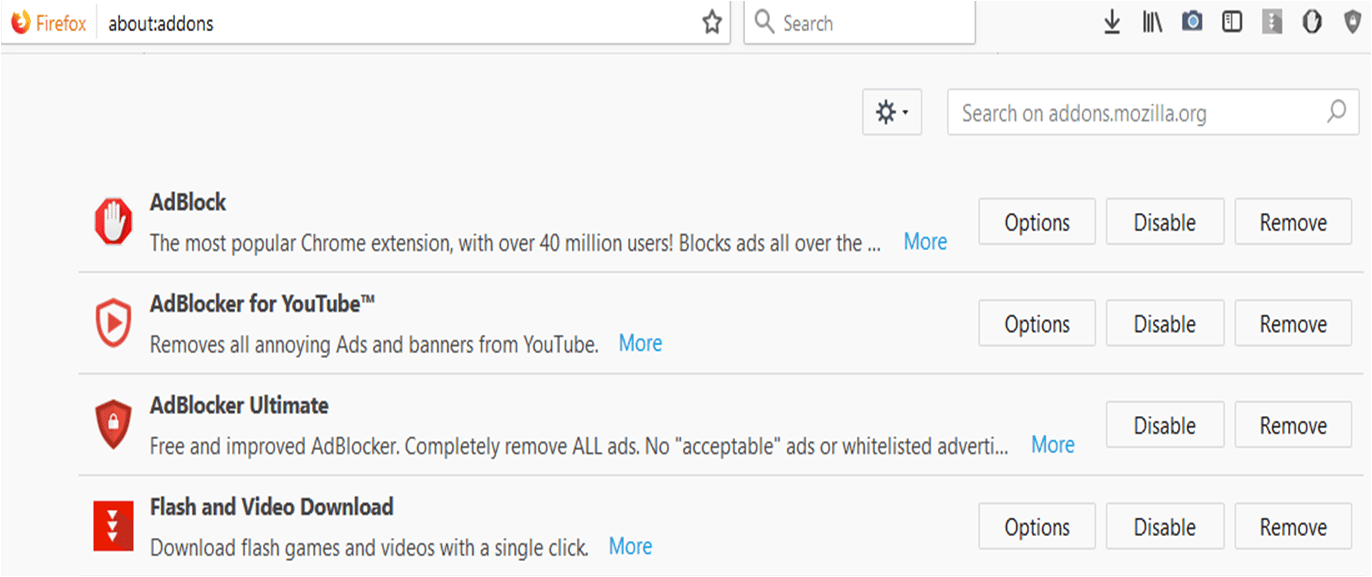Image resolution: width=1372 pixels, height=577 pixels.
Task: Click the round black-and-white extension icon
Action: [x=1312, y=21]
